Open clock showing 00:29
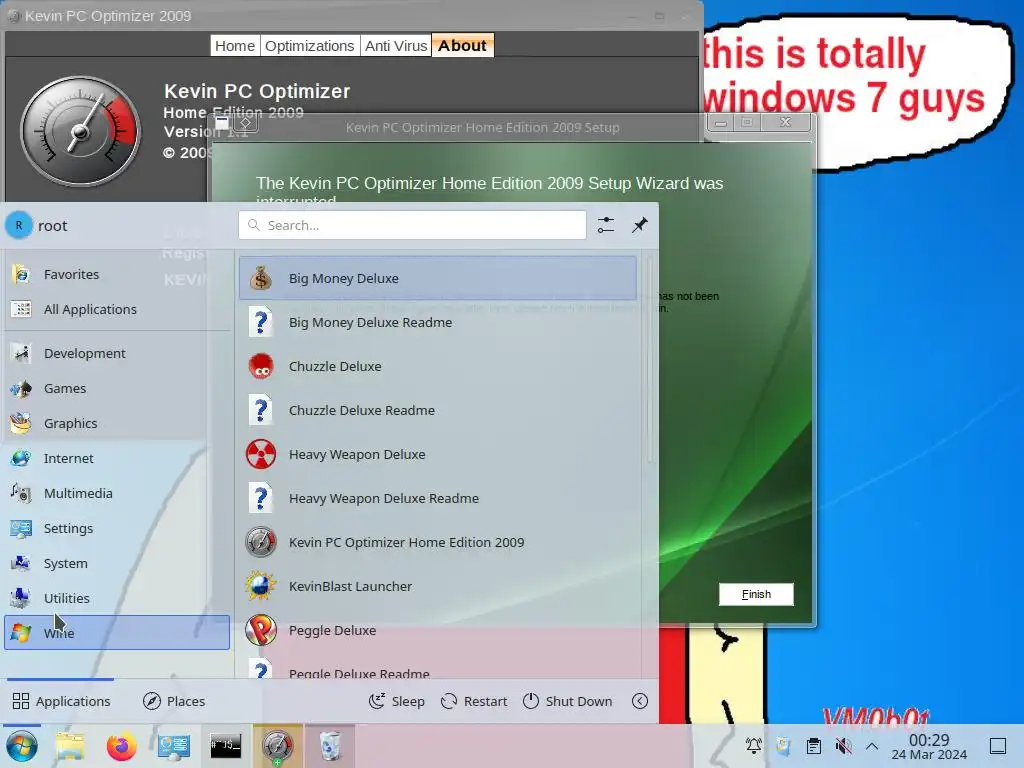 (x=929, y=746)
